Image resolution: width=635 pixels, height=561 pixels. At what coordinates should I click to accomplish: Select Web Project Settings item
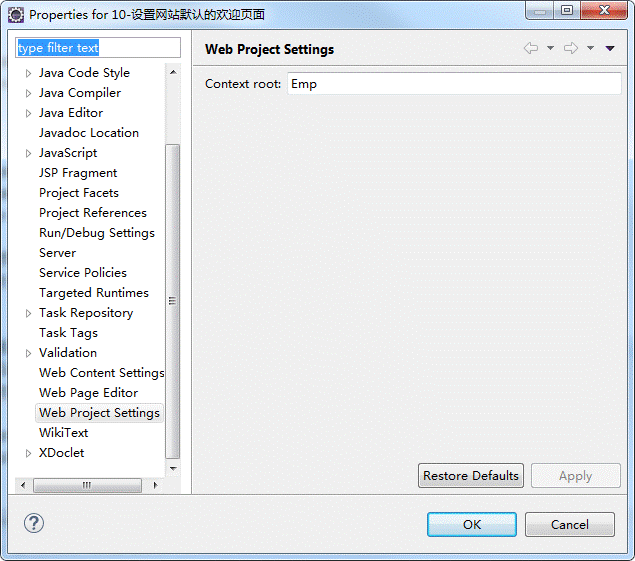99,413
